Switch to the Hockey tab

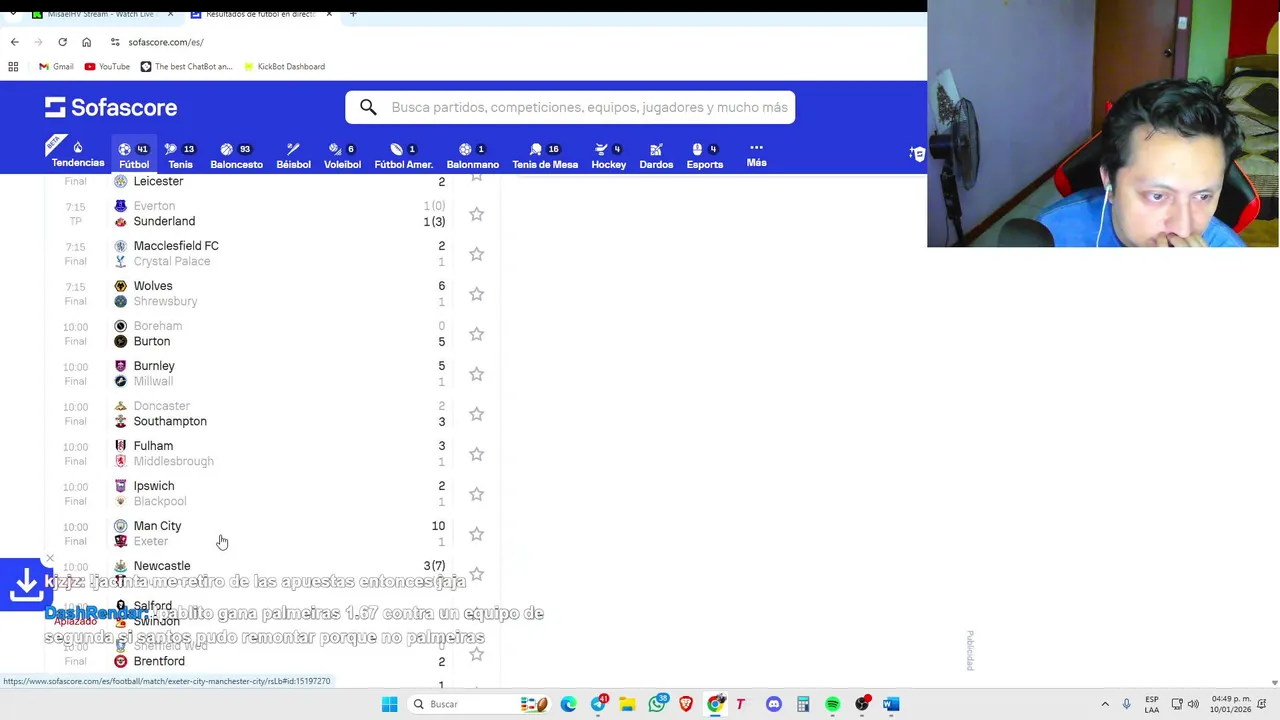[608, 155]
